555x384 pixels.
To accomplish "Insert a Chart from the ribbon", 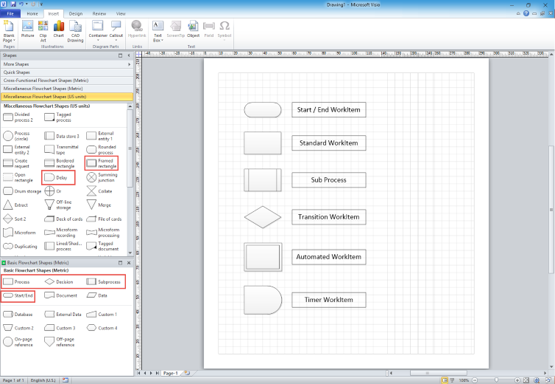I will pos(59,29).
